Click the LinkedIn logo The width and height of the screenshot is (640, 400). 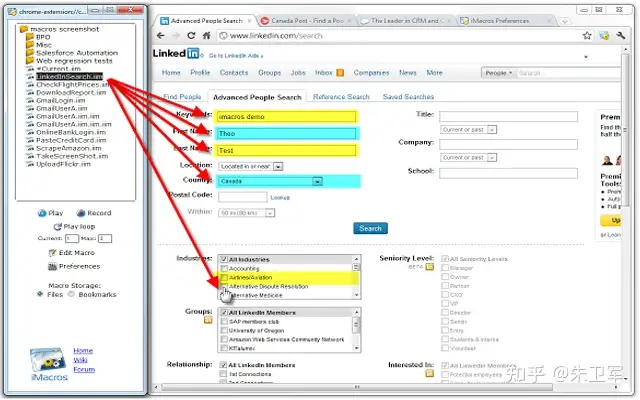coord(176,53)
